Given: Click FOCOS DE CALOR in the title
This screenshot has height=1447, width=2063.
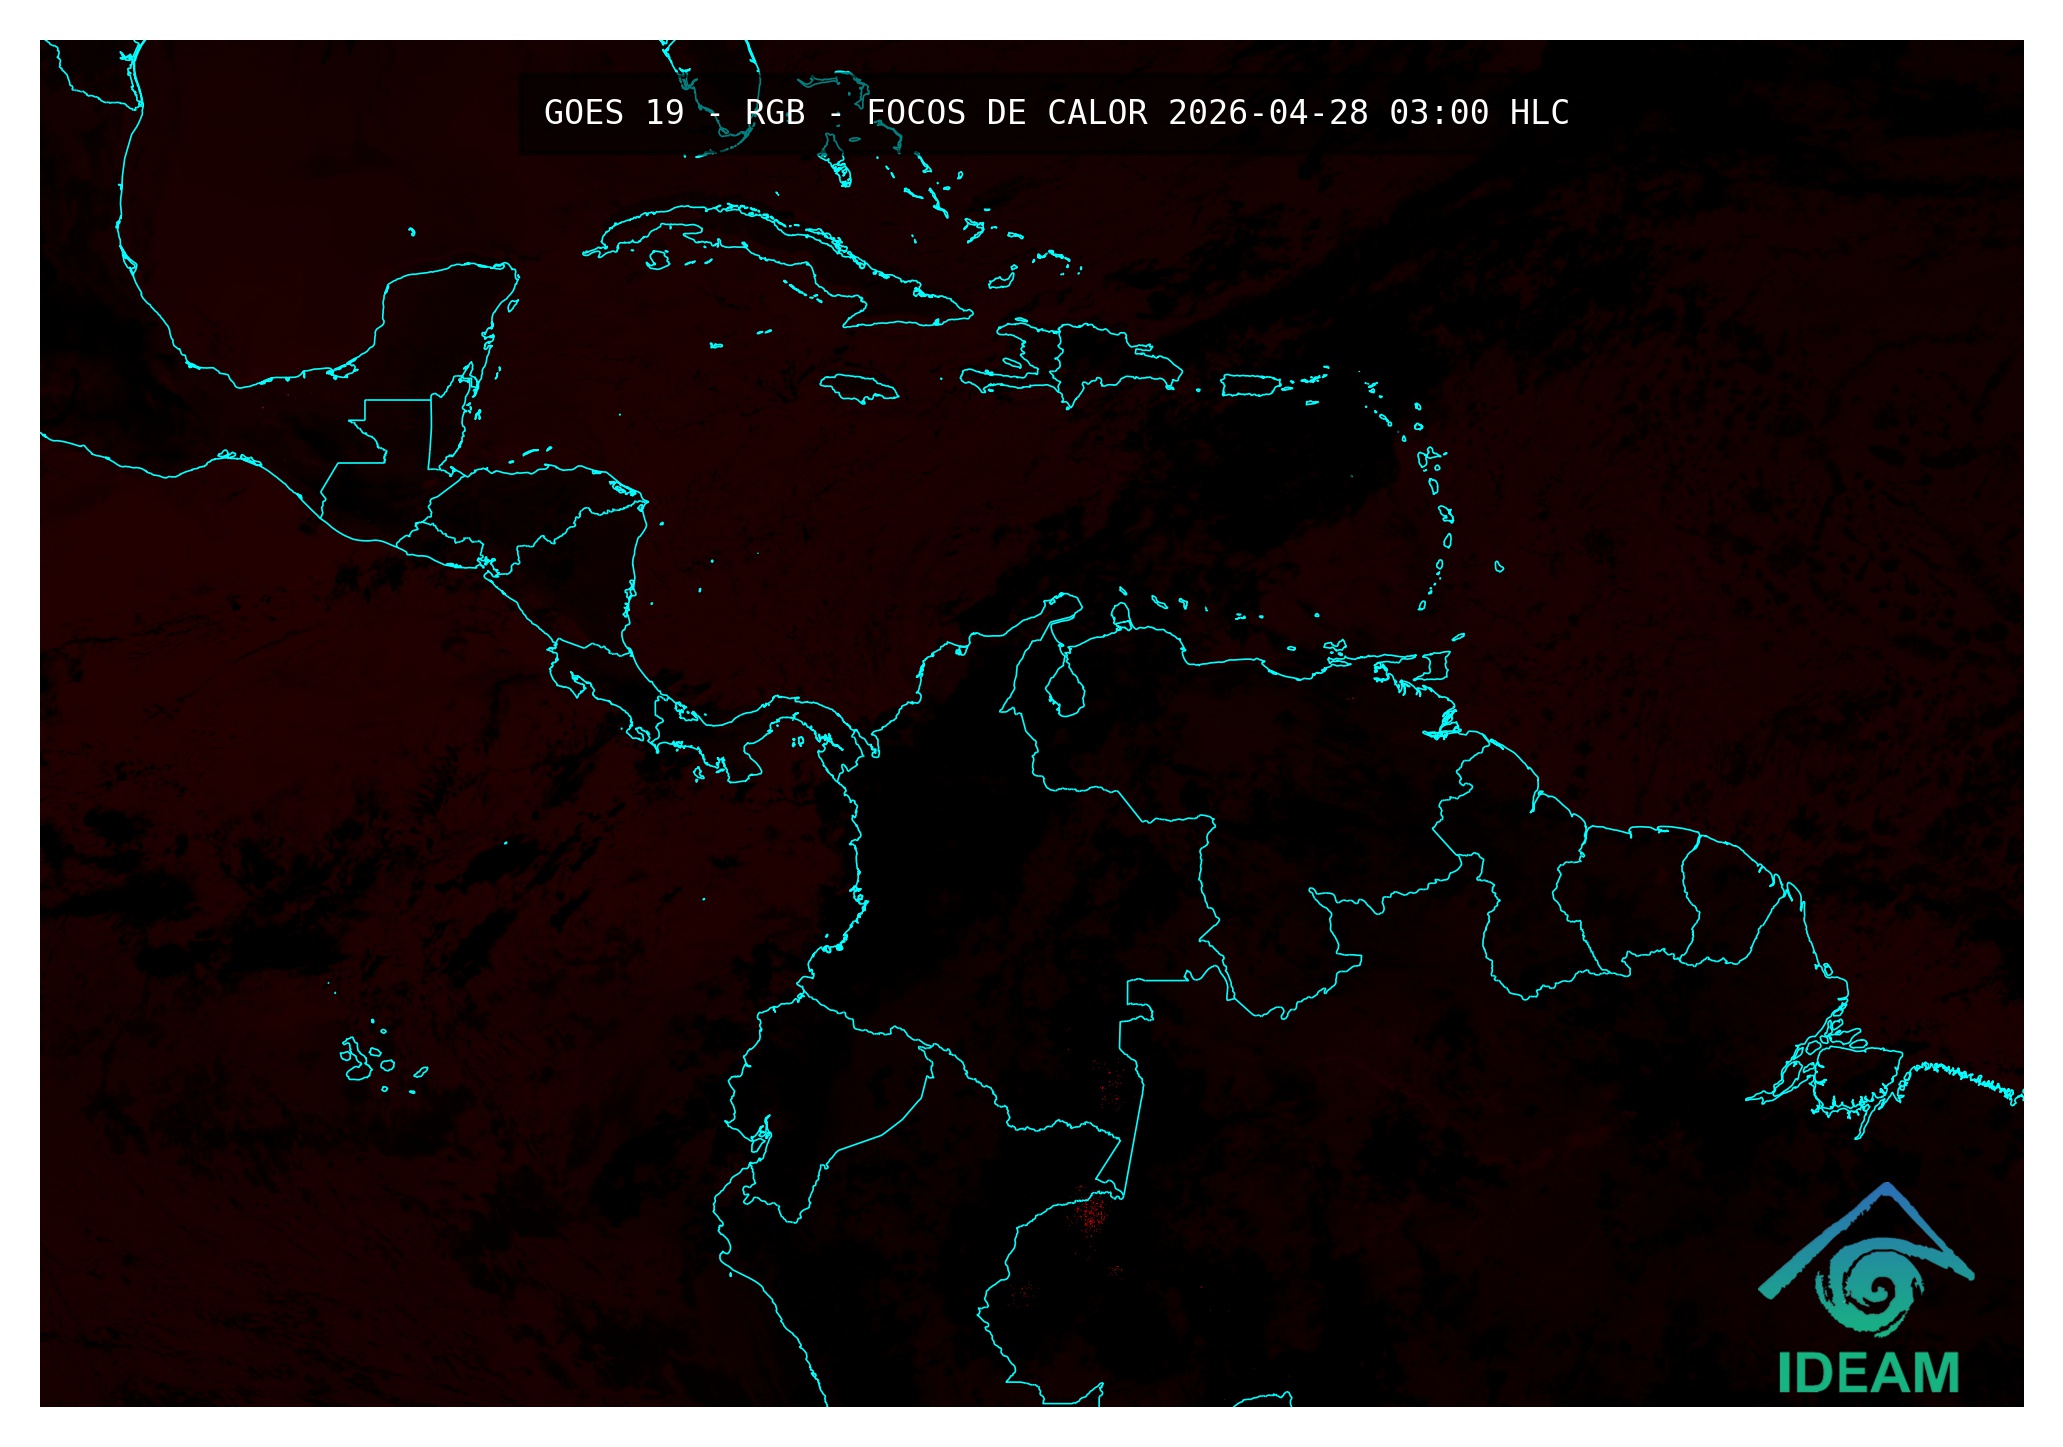Looking at the screenshot, I should point(1006,113).
